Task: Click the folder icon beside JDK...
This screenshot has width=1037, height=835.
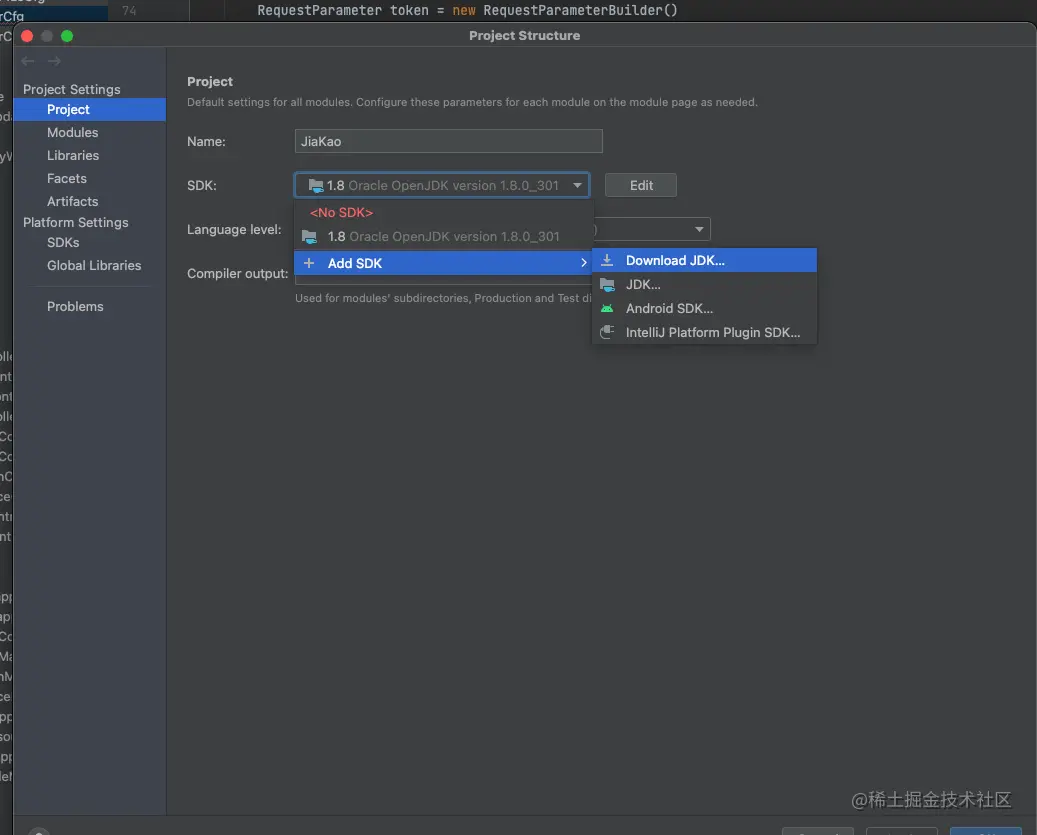Action: (x=607, y=284)
